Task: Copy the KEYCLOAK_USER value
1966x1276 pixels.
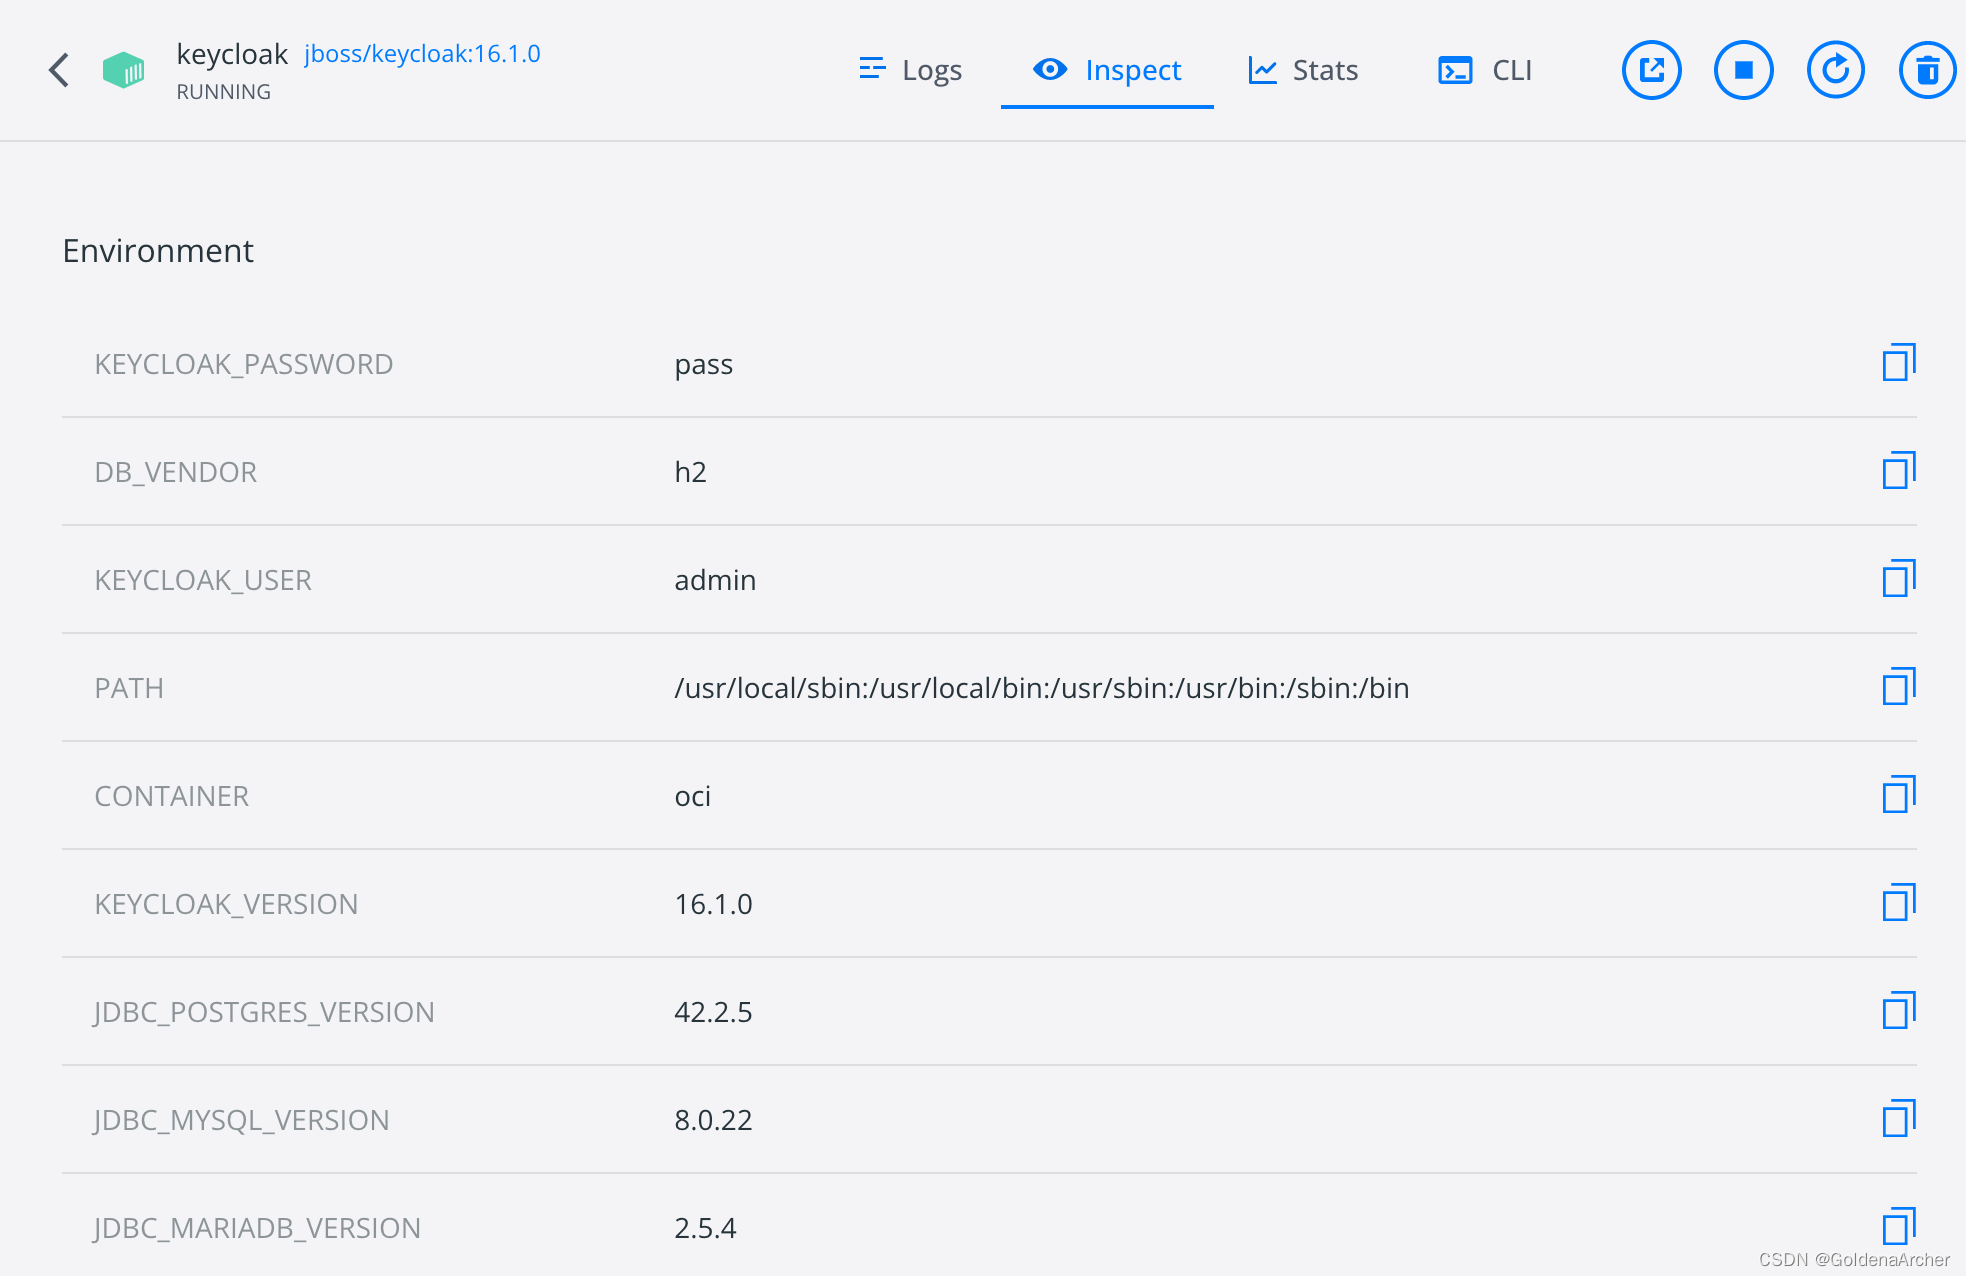Action: tap(1898, 579)
